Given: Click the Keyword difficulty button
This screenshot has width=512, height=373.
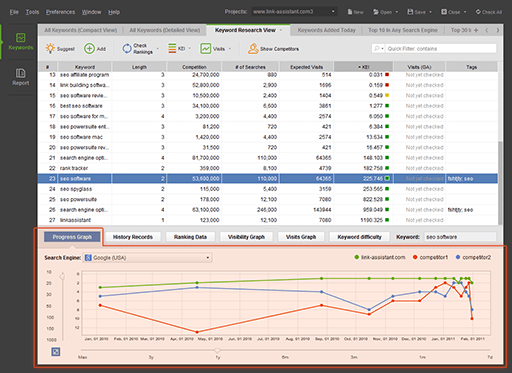Looking at the screenshot, I should (x=359, y=237).
